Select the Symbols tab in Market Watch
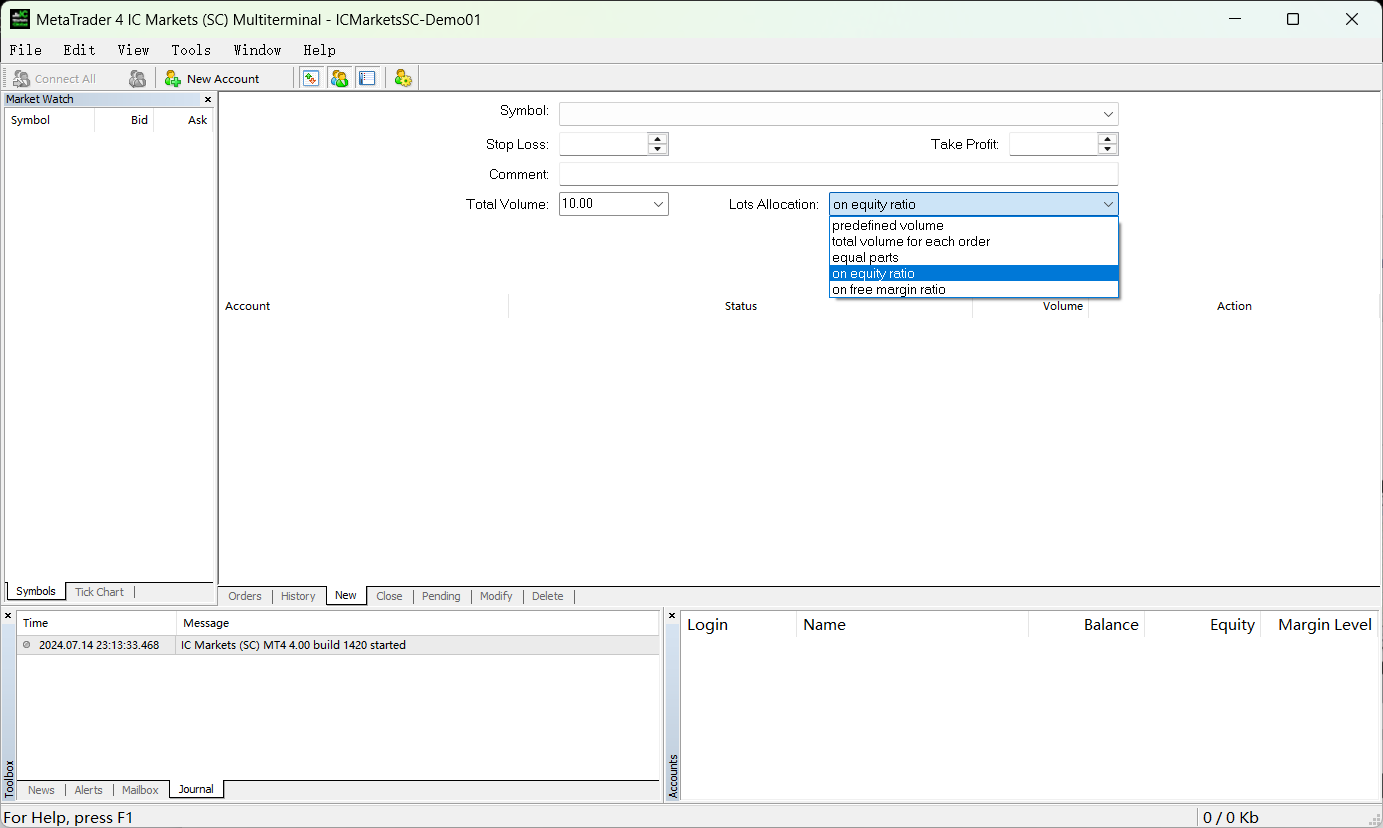Image resolution: width=1383 pixels, height=828 pixels. (x=36, y=591)
